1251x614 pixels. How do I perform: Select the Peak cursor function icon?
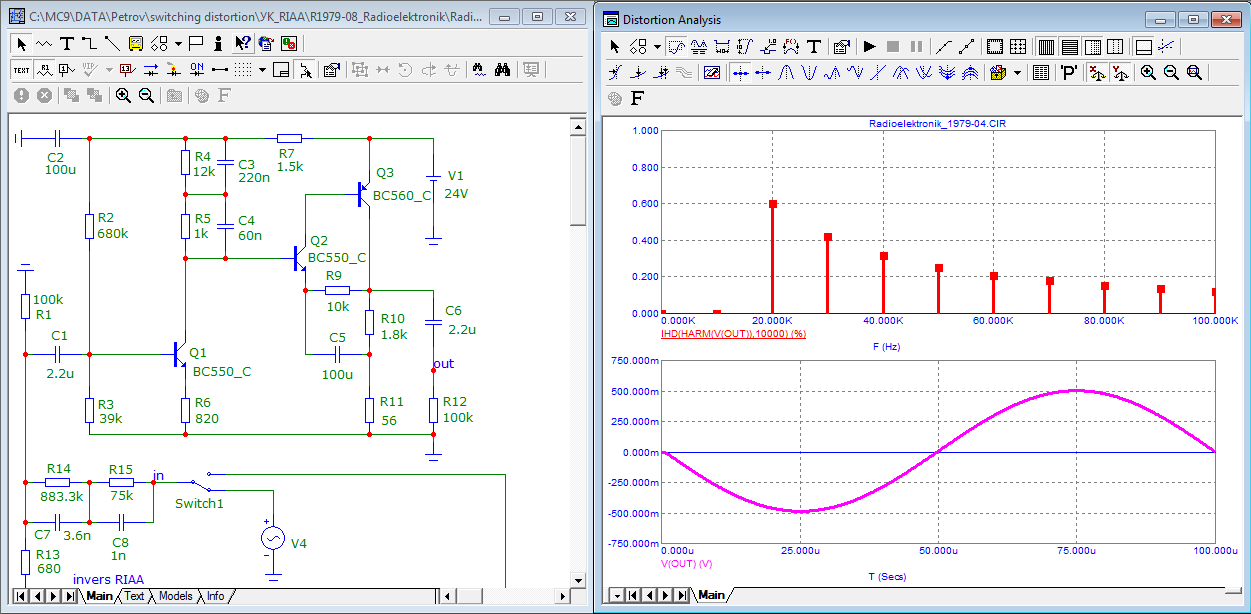click(x=786, y=72)
